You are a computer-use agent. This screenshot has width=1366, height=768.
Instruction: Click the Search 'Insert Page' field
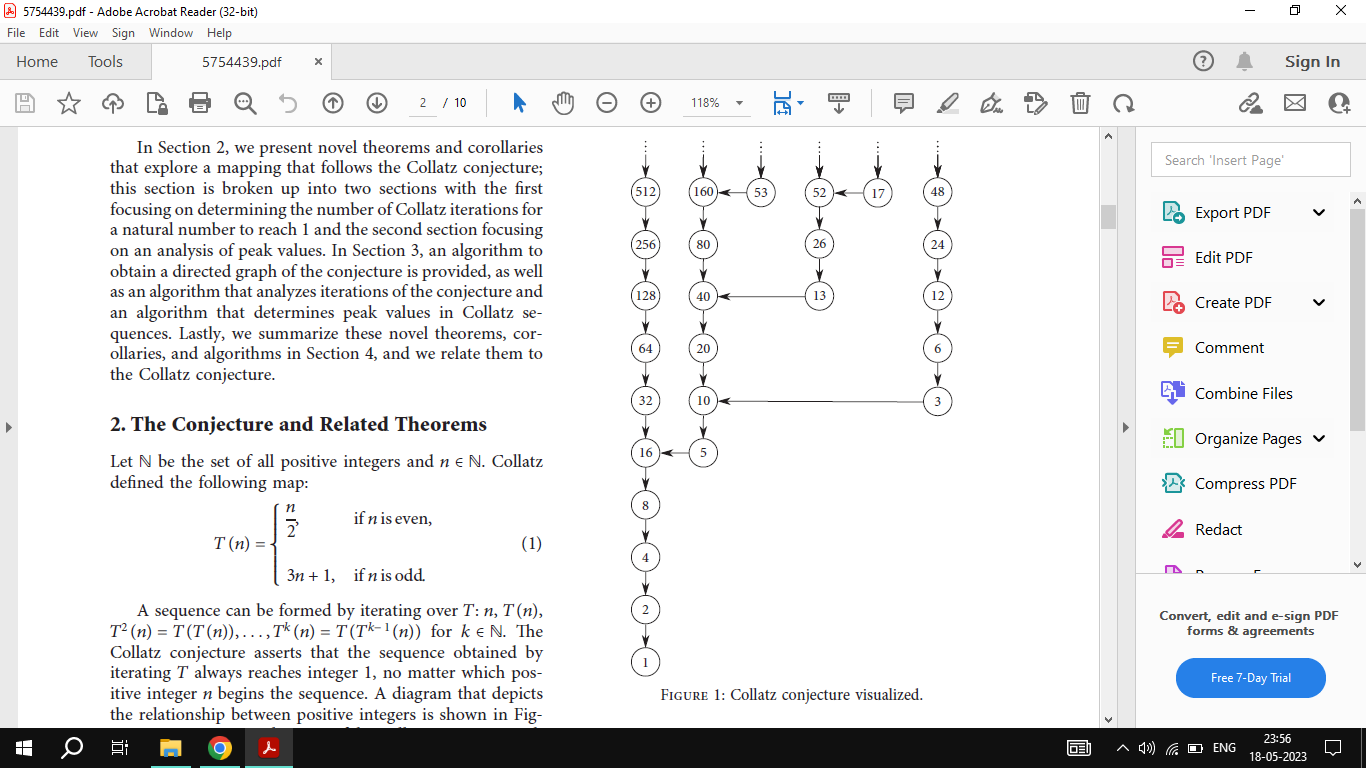coord(1250,160)
